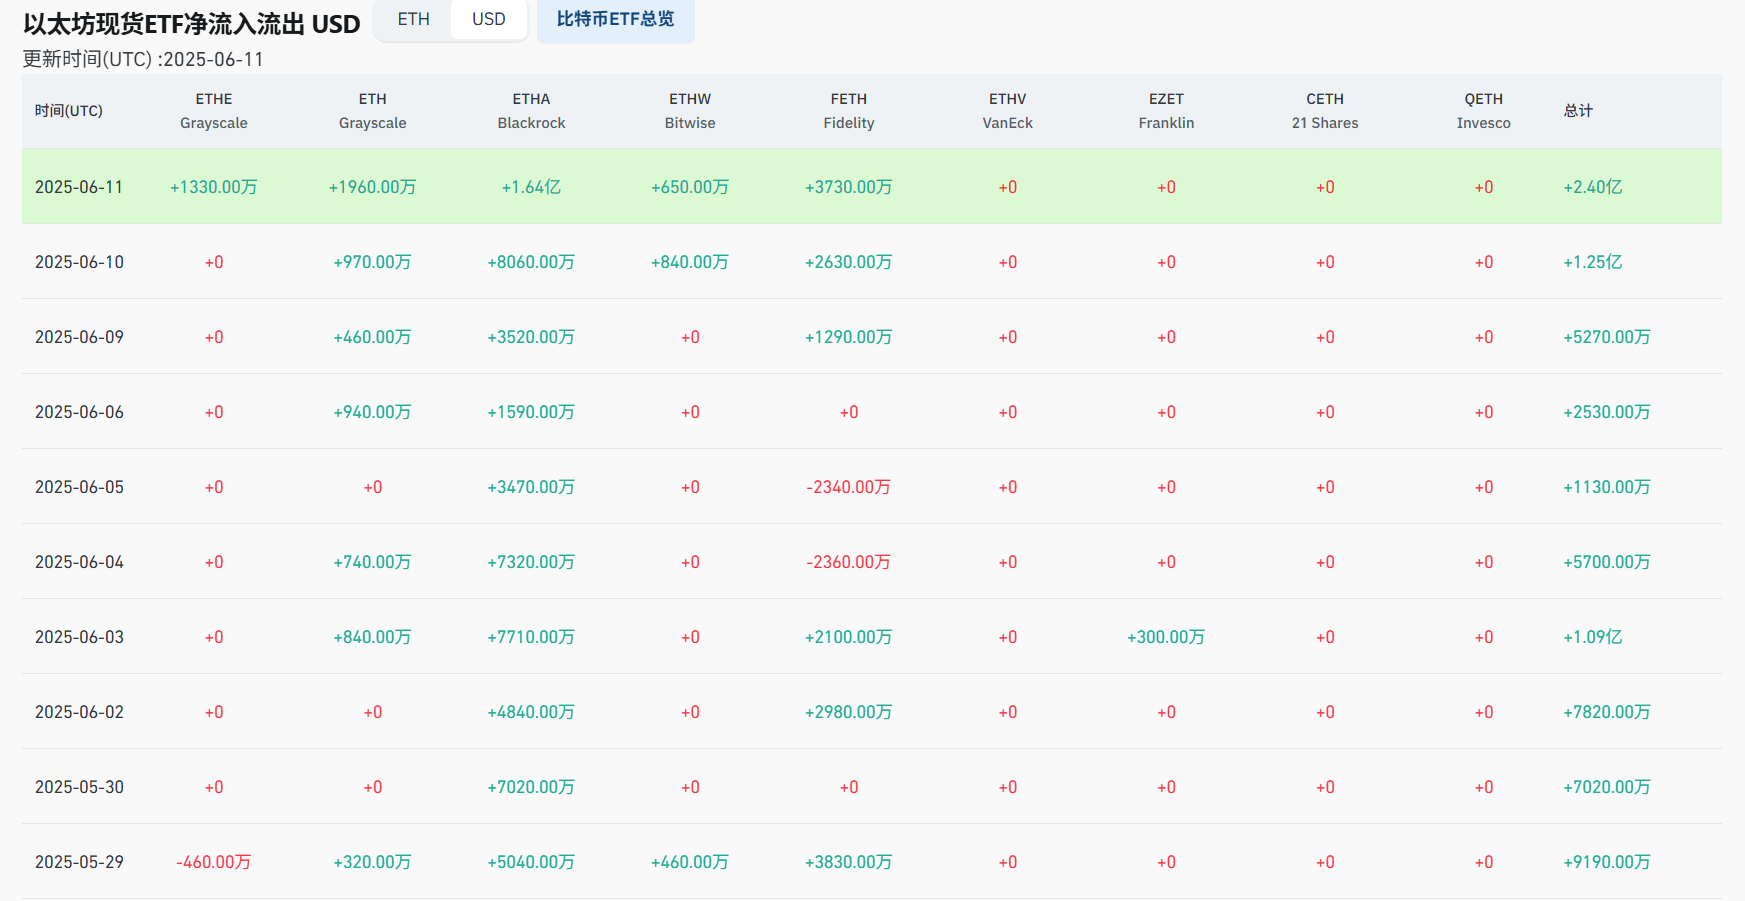Click the QETH Invesco column header
1745x901 pixels.
point(1483,111)
